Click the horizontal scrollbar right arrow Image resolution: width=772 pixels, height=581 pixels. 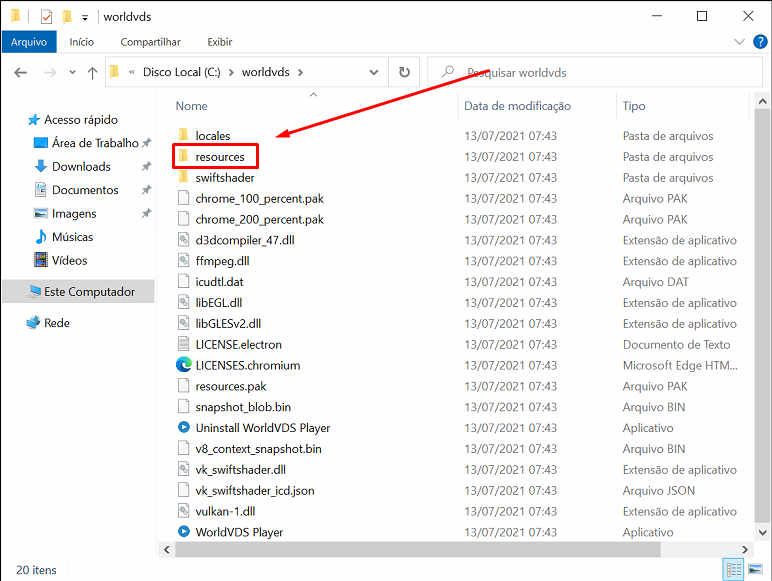click(x=745, y=549)
